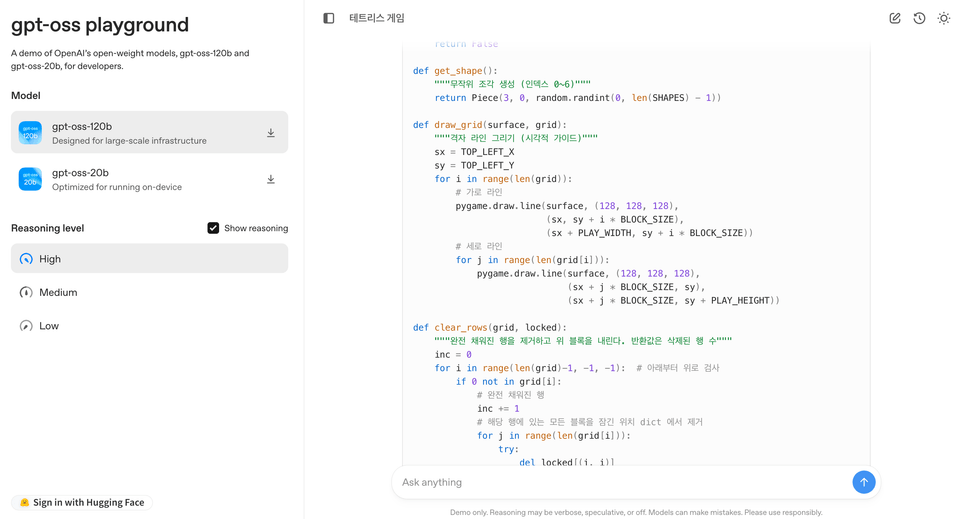Download gpt-oss-120b model weights
The height and width of the screenshot is (519, 960).
pos(271,133)
